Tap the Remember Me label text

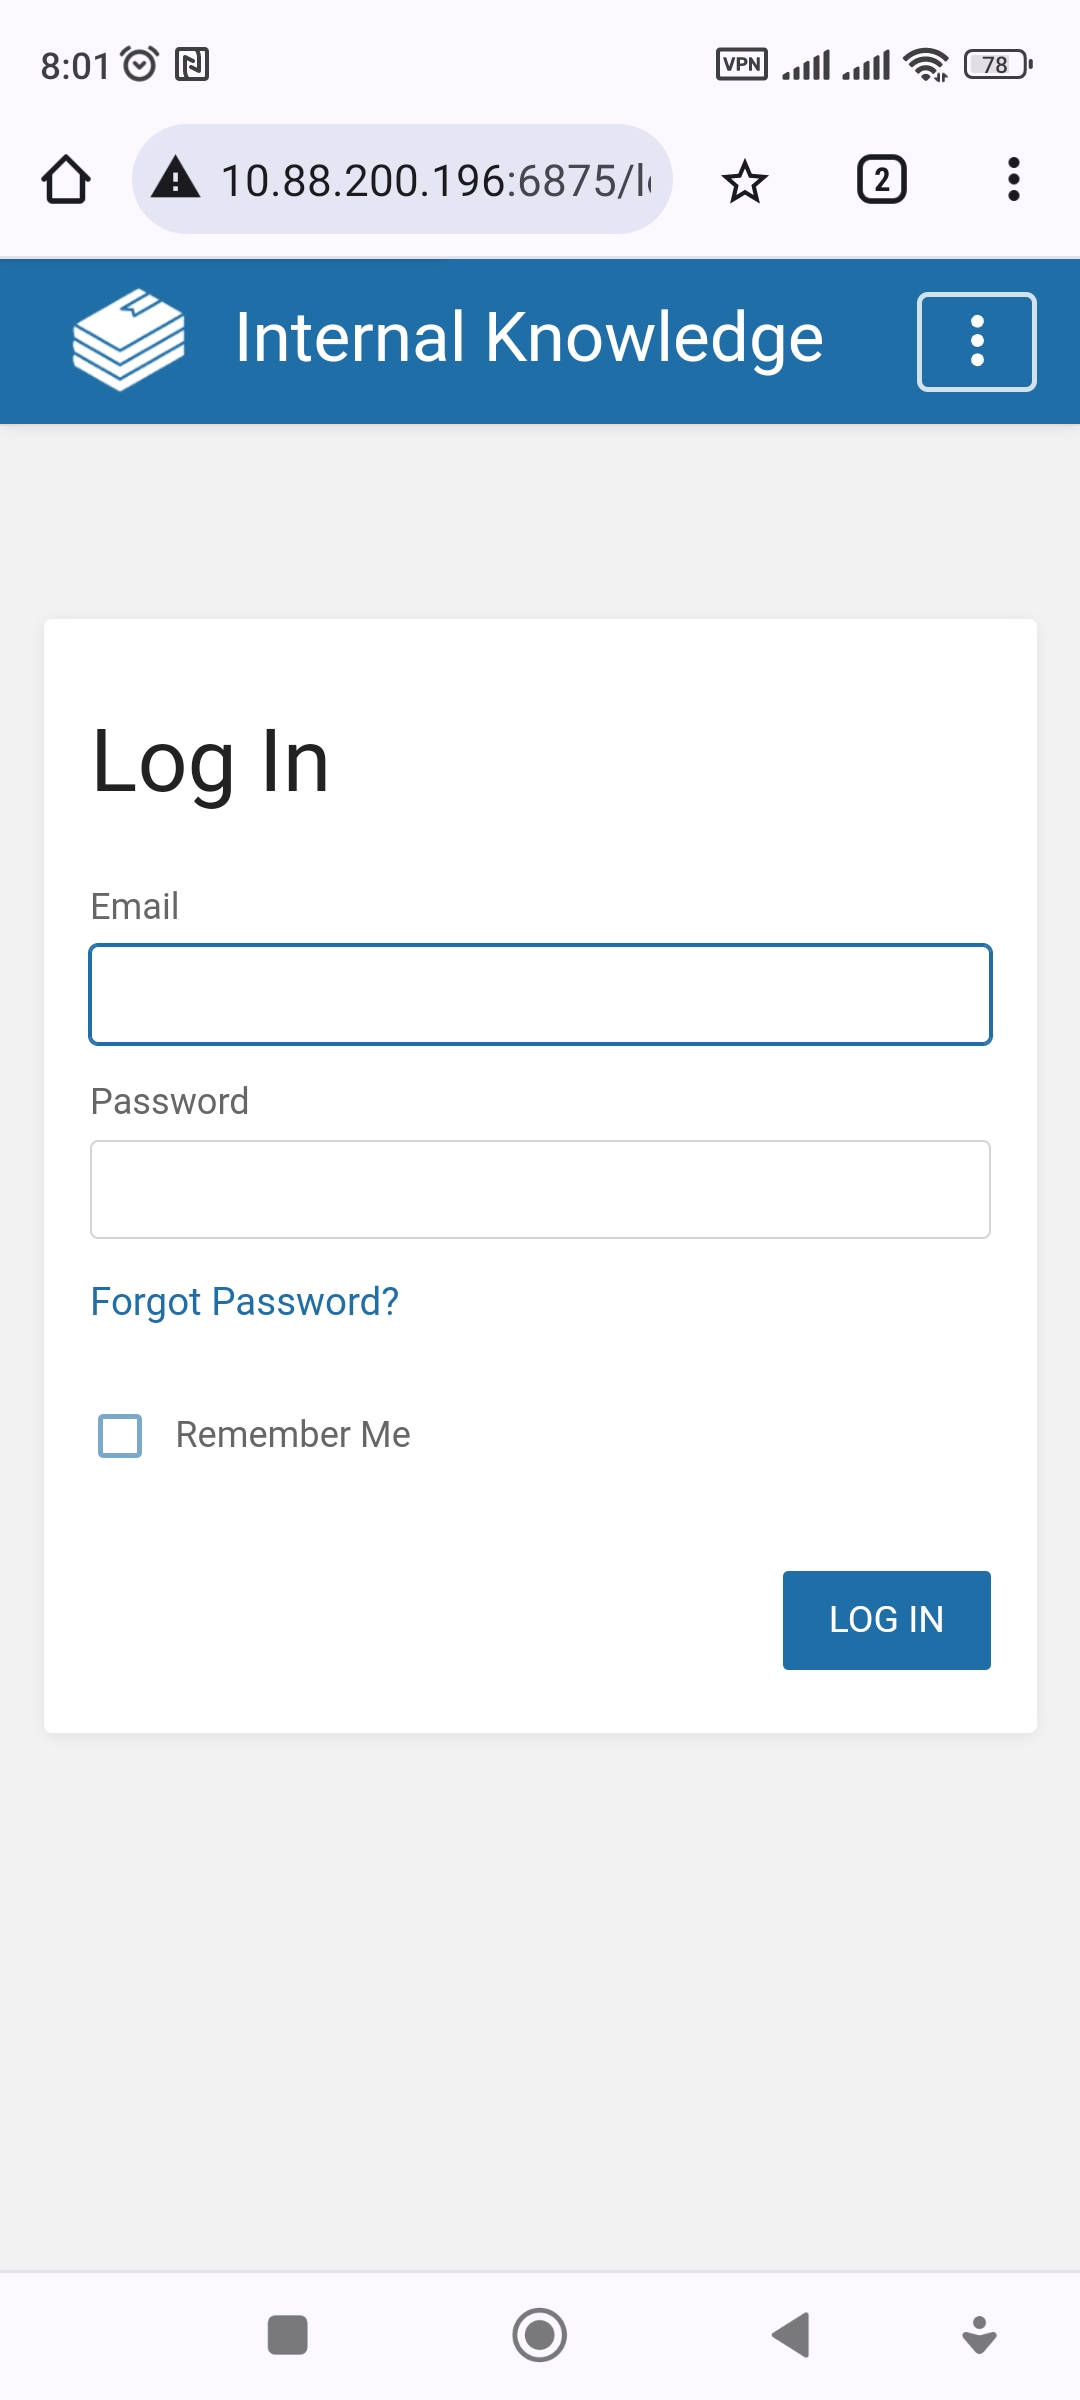(x=293, y=1435)
